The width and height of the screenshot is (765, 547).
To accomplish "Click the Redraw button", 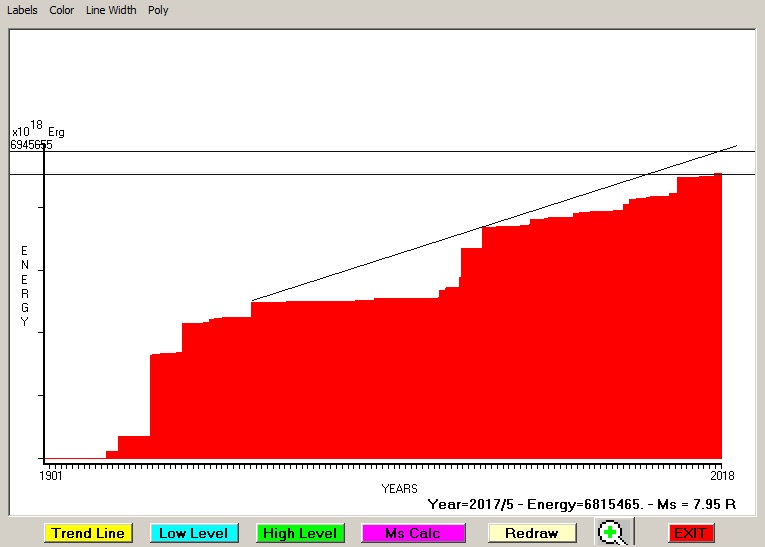I will 531,533.
